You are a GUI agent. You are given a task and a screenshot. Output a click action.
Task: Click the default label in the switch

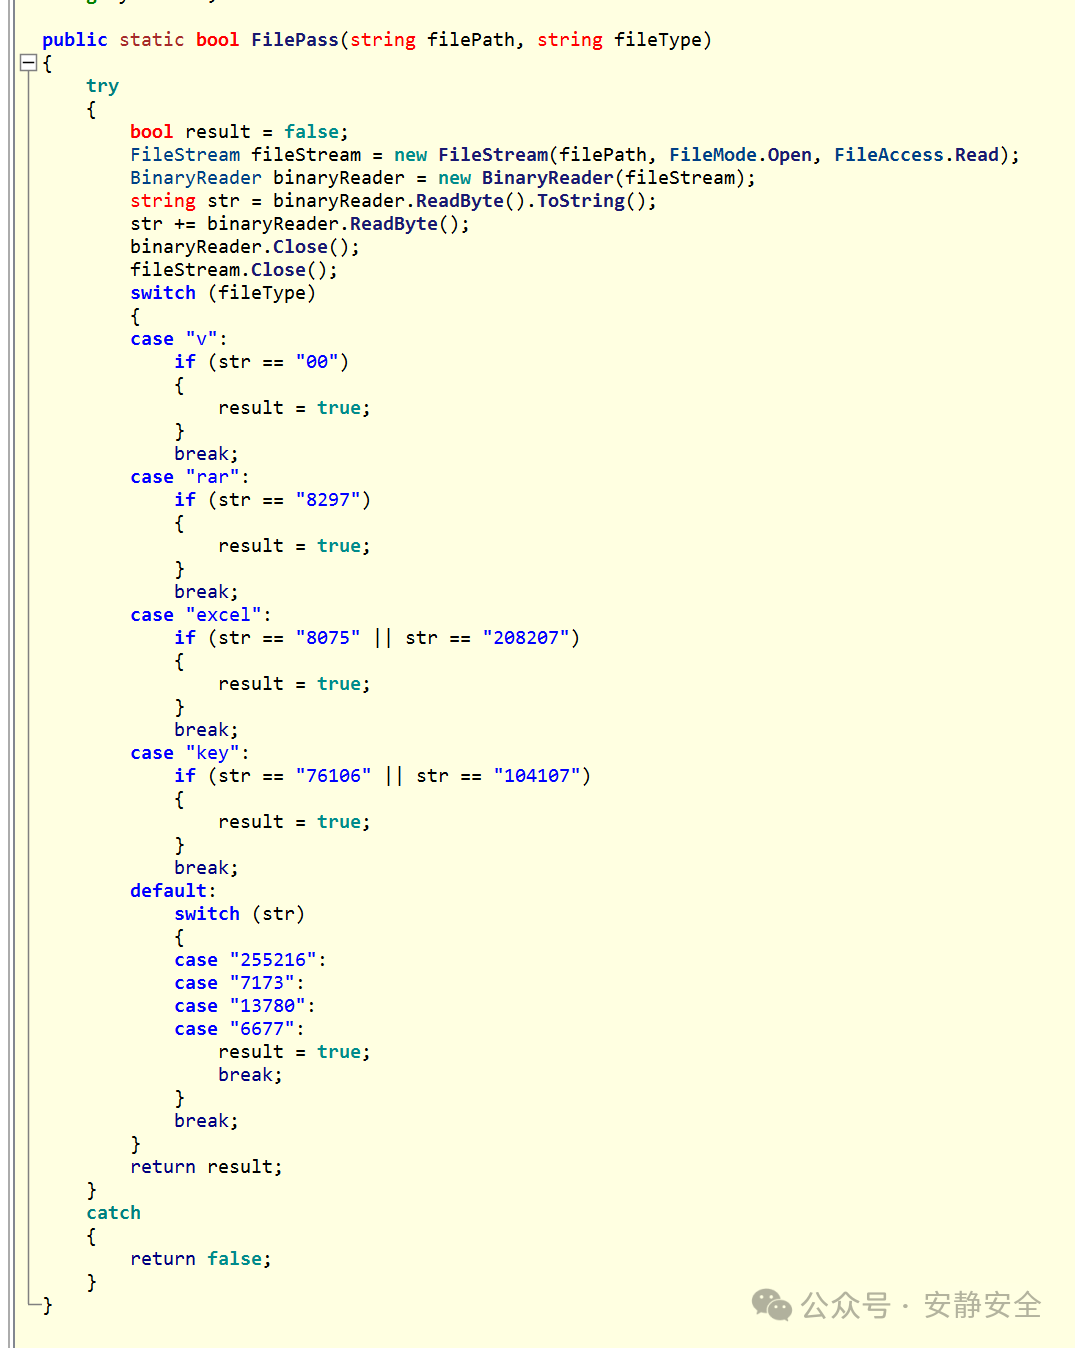click(167, 890)
